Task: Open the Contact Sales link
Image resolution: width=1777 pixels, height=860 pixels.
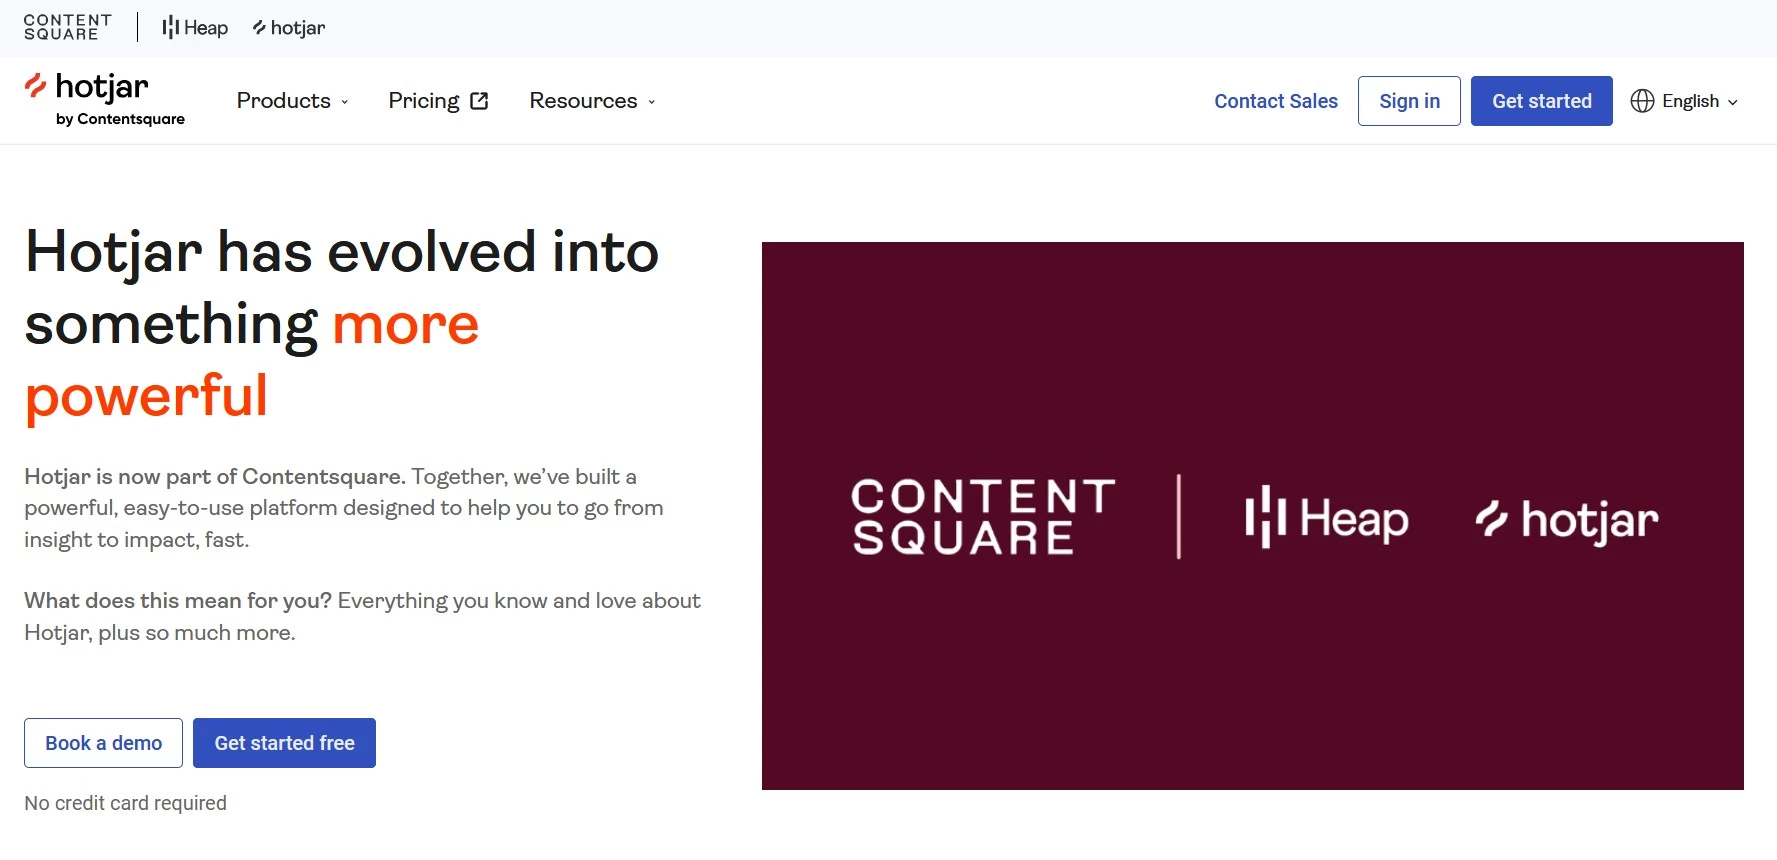Action: pyautogui.click(x=1276, y=101)
